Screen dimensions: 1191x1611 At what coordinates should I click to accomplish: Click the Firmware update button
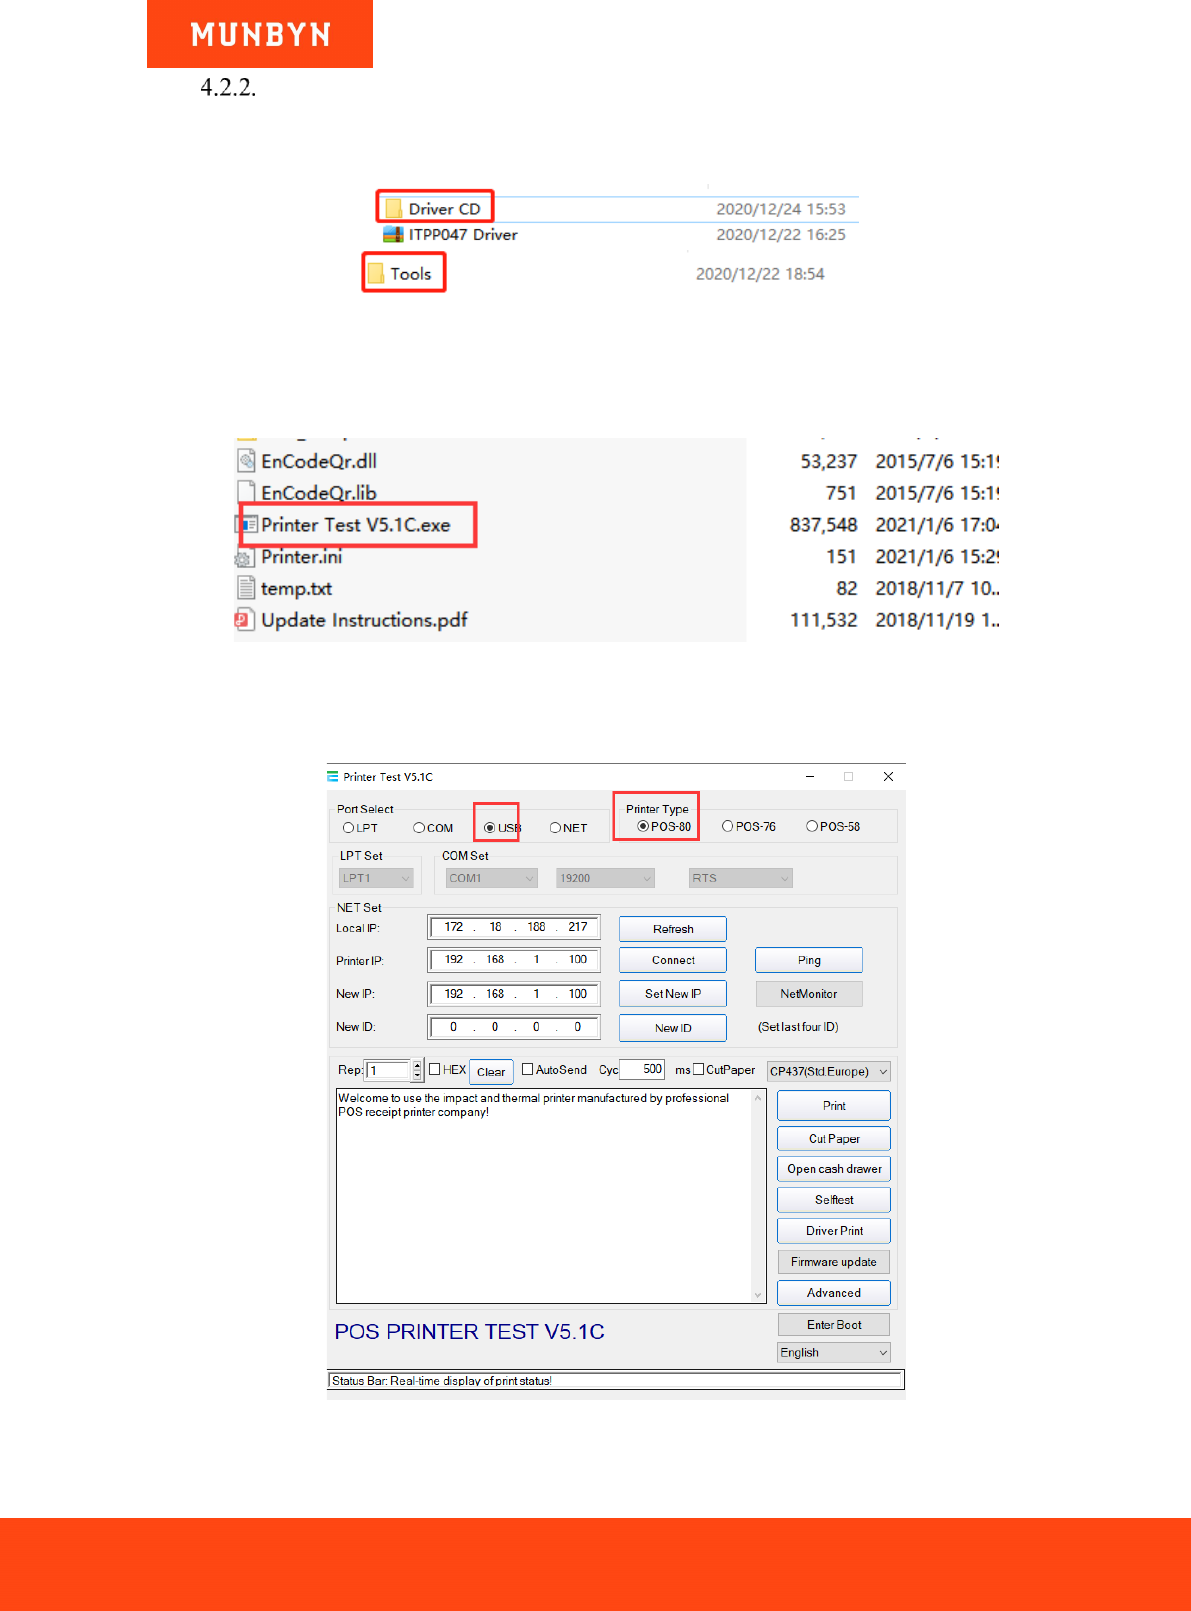(x=834, y=1262)
